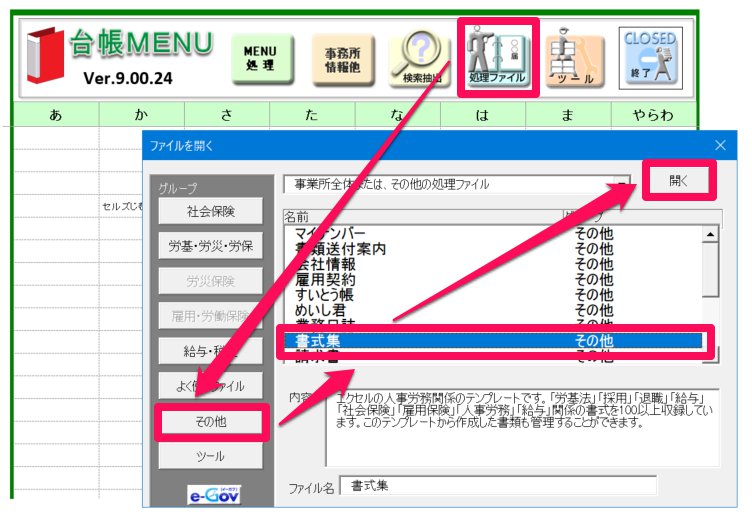Close the ファイルを開く dialog

click(x=720, y=145)
